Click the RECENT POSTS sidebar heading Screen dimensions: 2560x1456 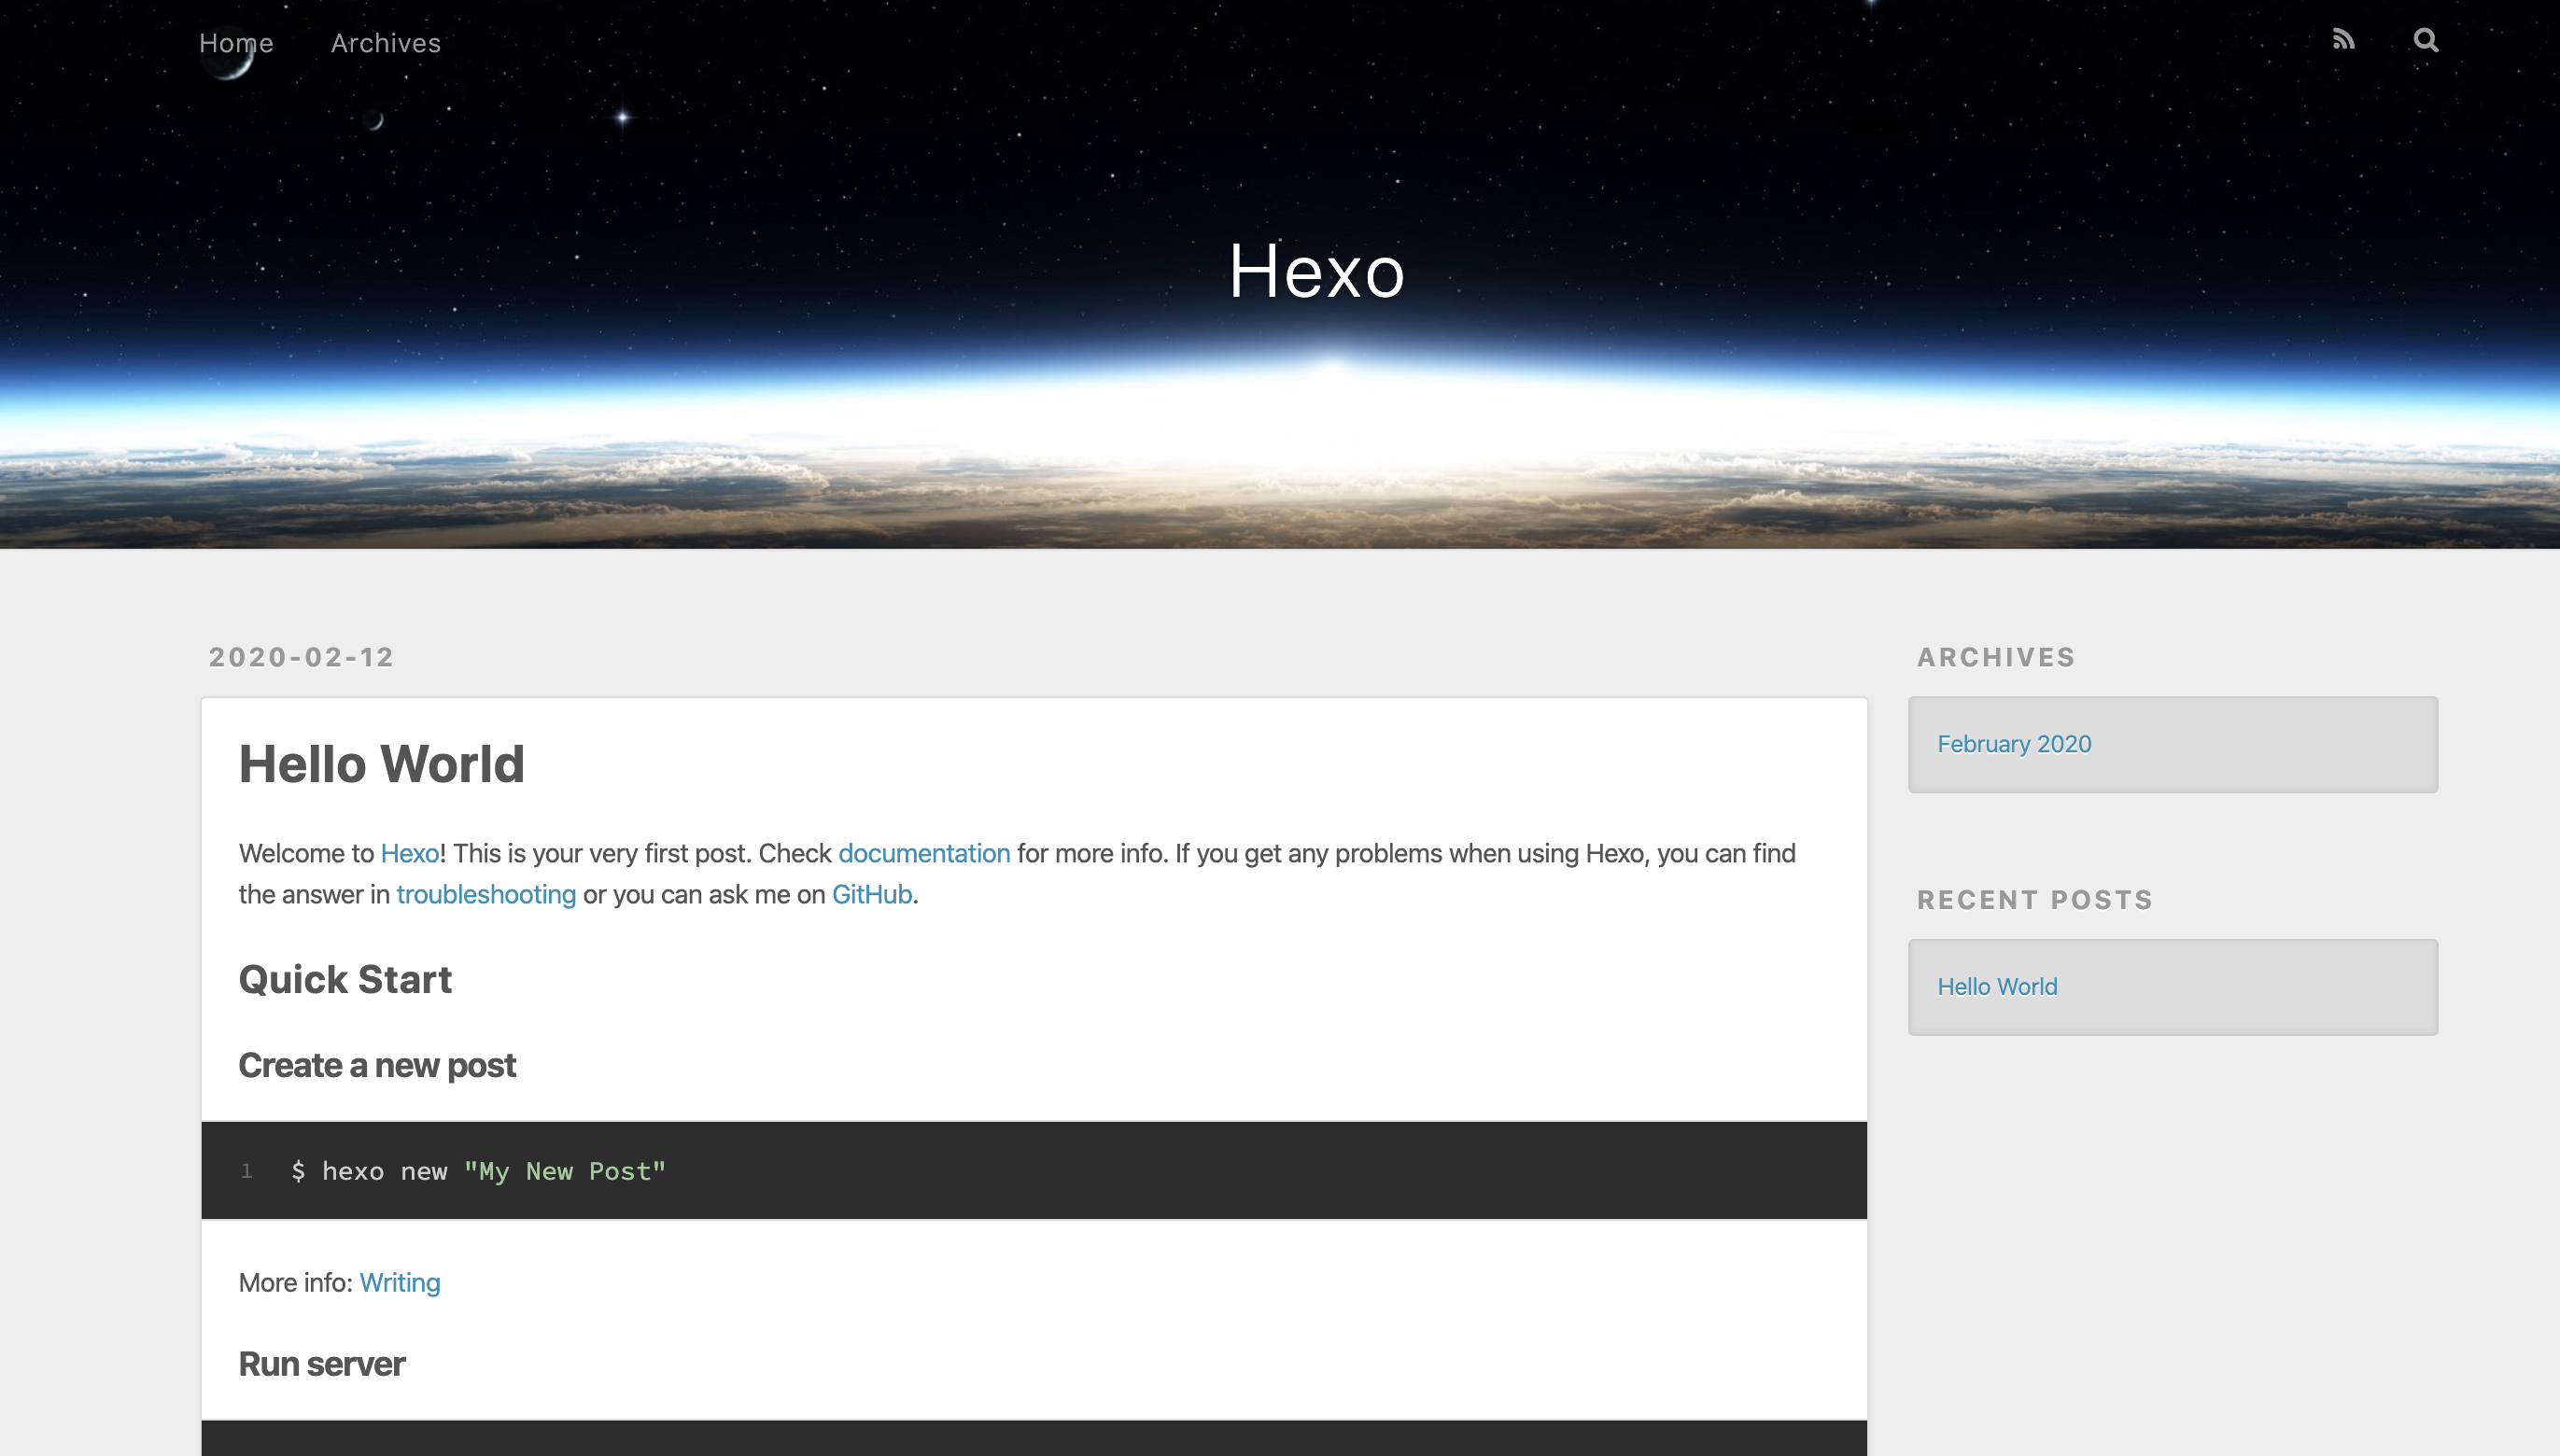pos(2035,899)
